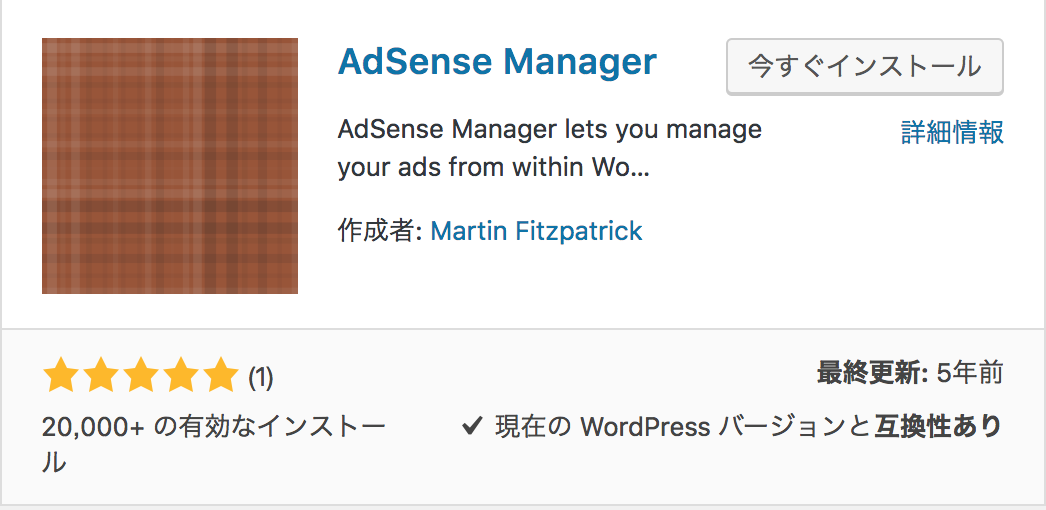Open the AdSense Manager title link

pyautogui.click(x=497, y=62)
